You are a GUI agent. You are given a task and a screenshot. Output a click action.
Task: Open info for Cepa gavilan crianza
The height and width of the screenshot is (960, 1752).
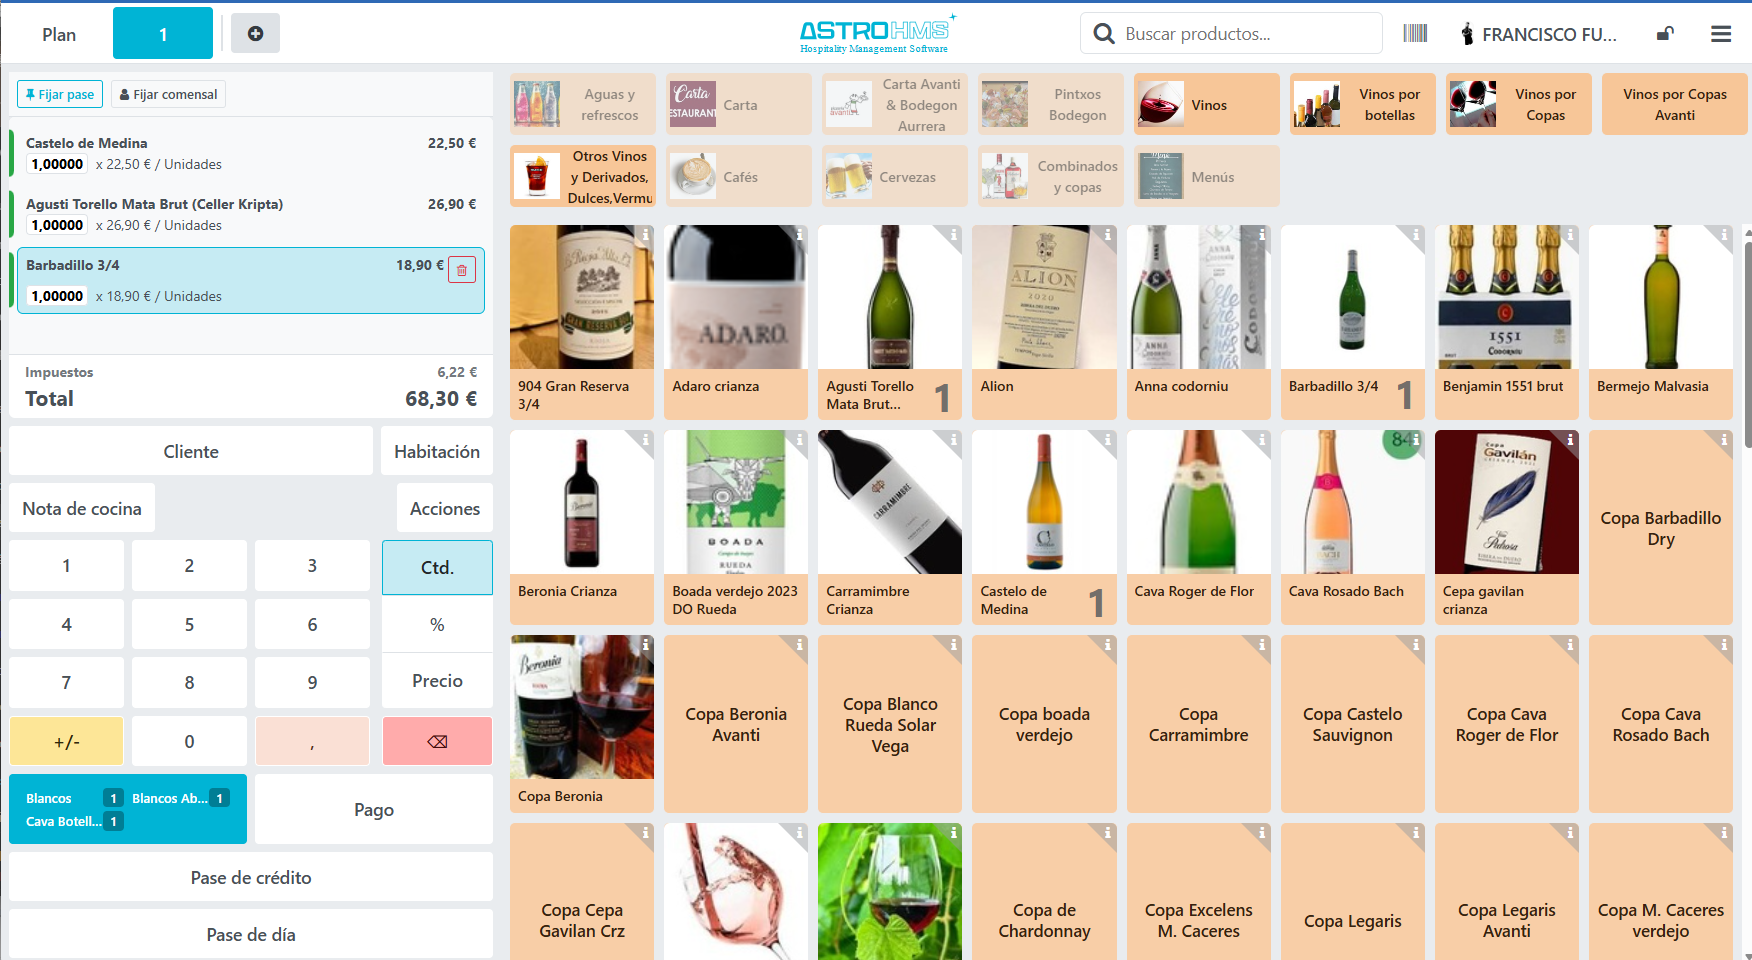coord(1570,439)
